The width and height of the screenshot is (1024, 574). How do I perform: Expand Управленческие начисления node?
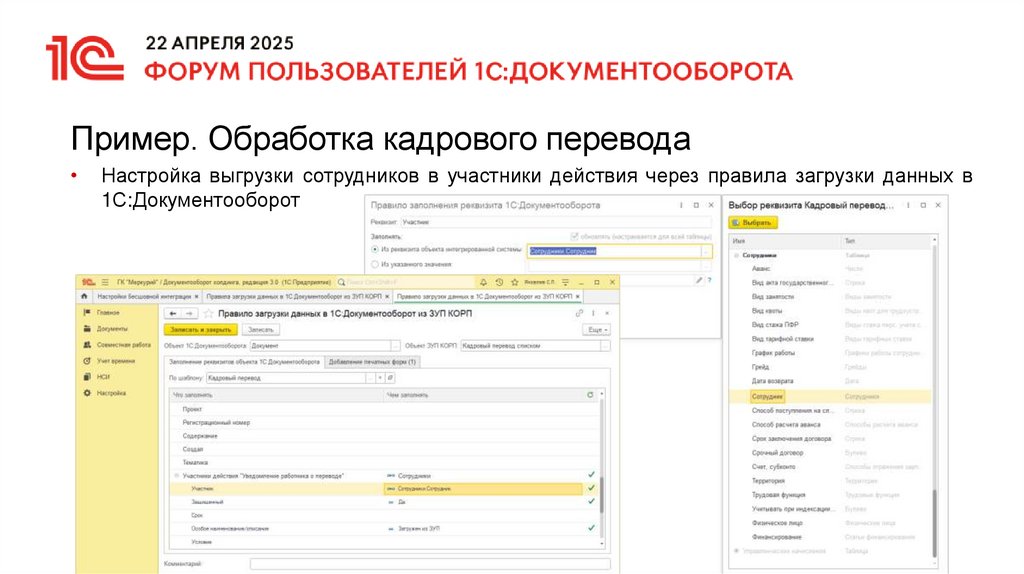point(736,551)
